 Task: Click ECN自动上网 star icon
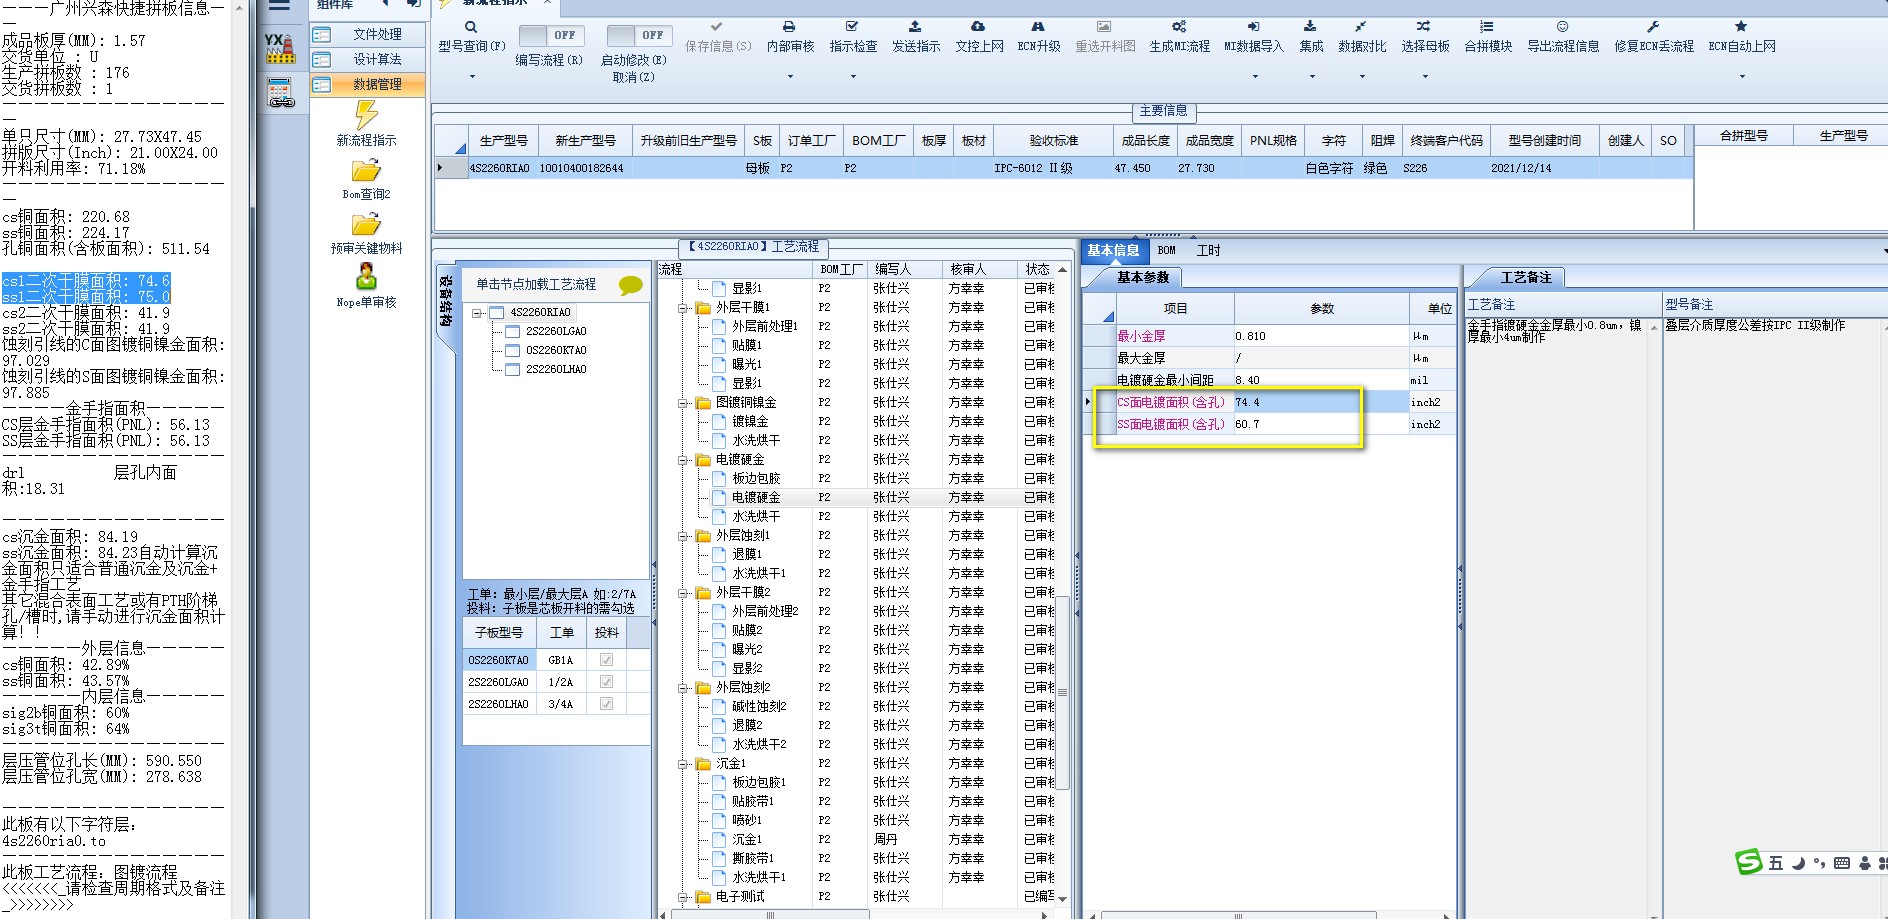(1741, 27)
